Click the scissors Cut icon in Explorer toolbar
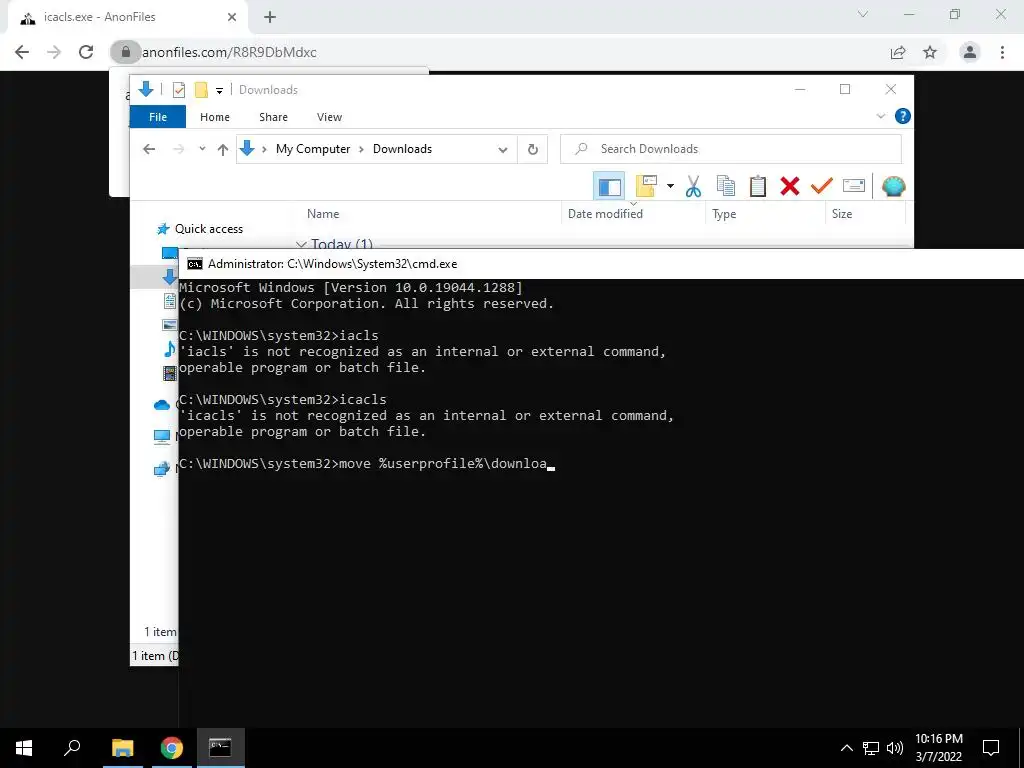The image size is (1024, 768). pyautogui.click(x=693, y=186)
